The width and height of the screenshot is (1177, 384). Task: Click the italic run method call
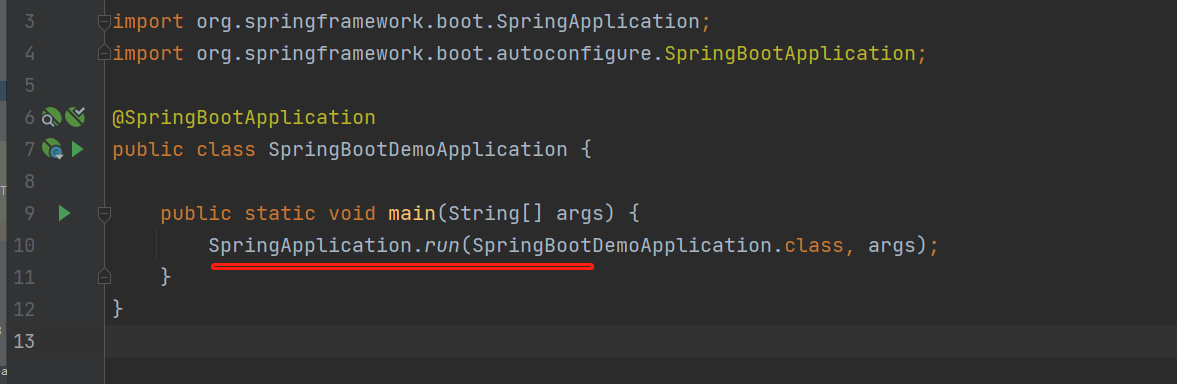[x=442, y=246]
